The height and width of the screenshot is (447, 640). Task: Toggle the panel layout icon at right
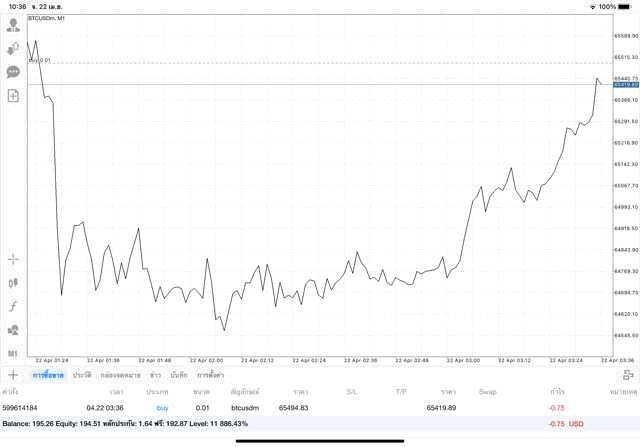[627, 375]
